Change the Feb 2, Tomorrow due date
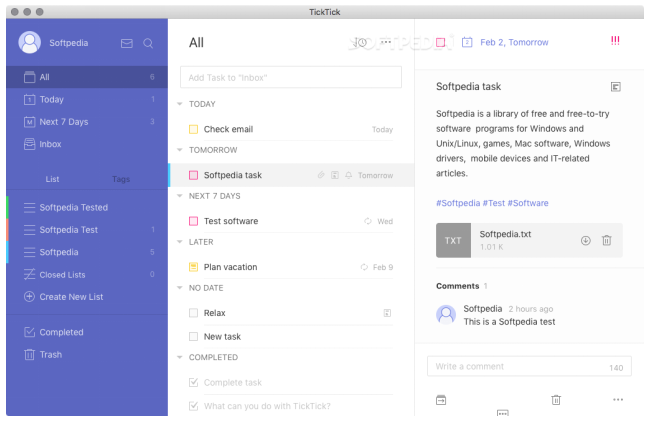 click(x=514, y=42)
